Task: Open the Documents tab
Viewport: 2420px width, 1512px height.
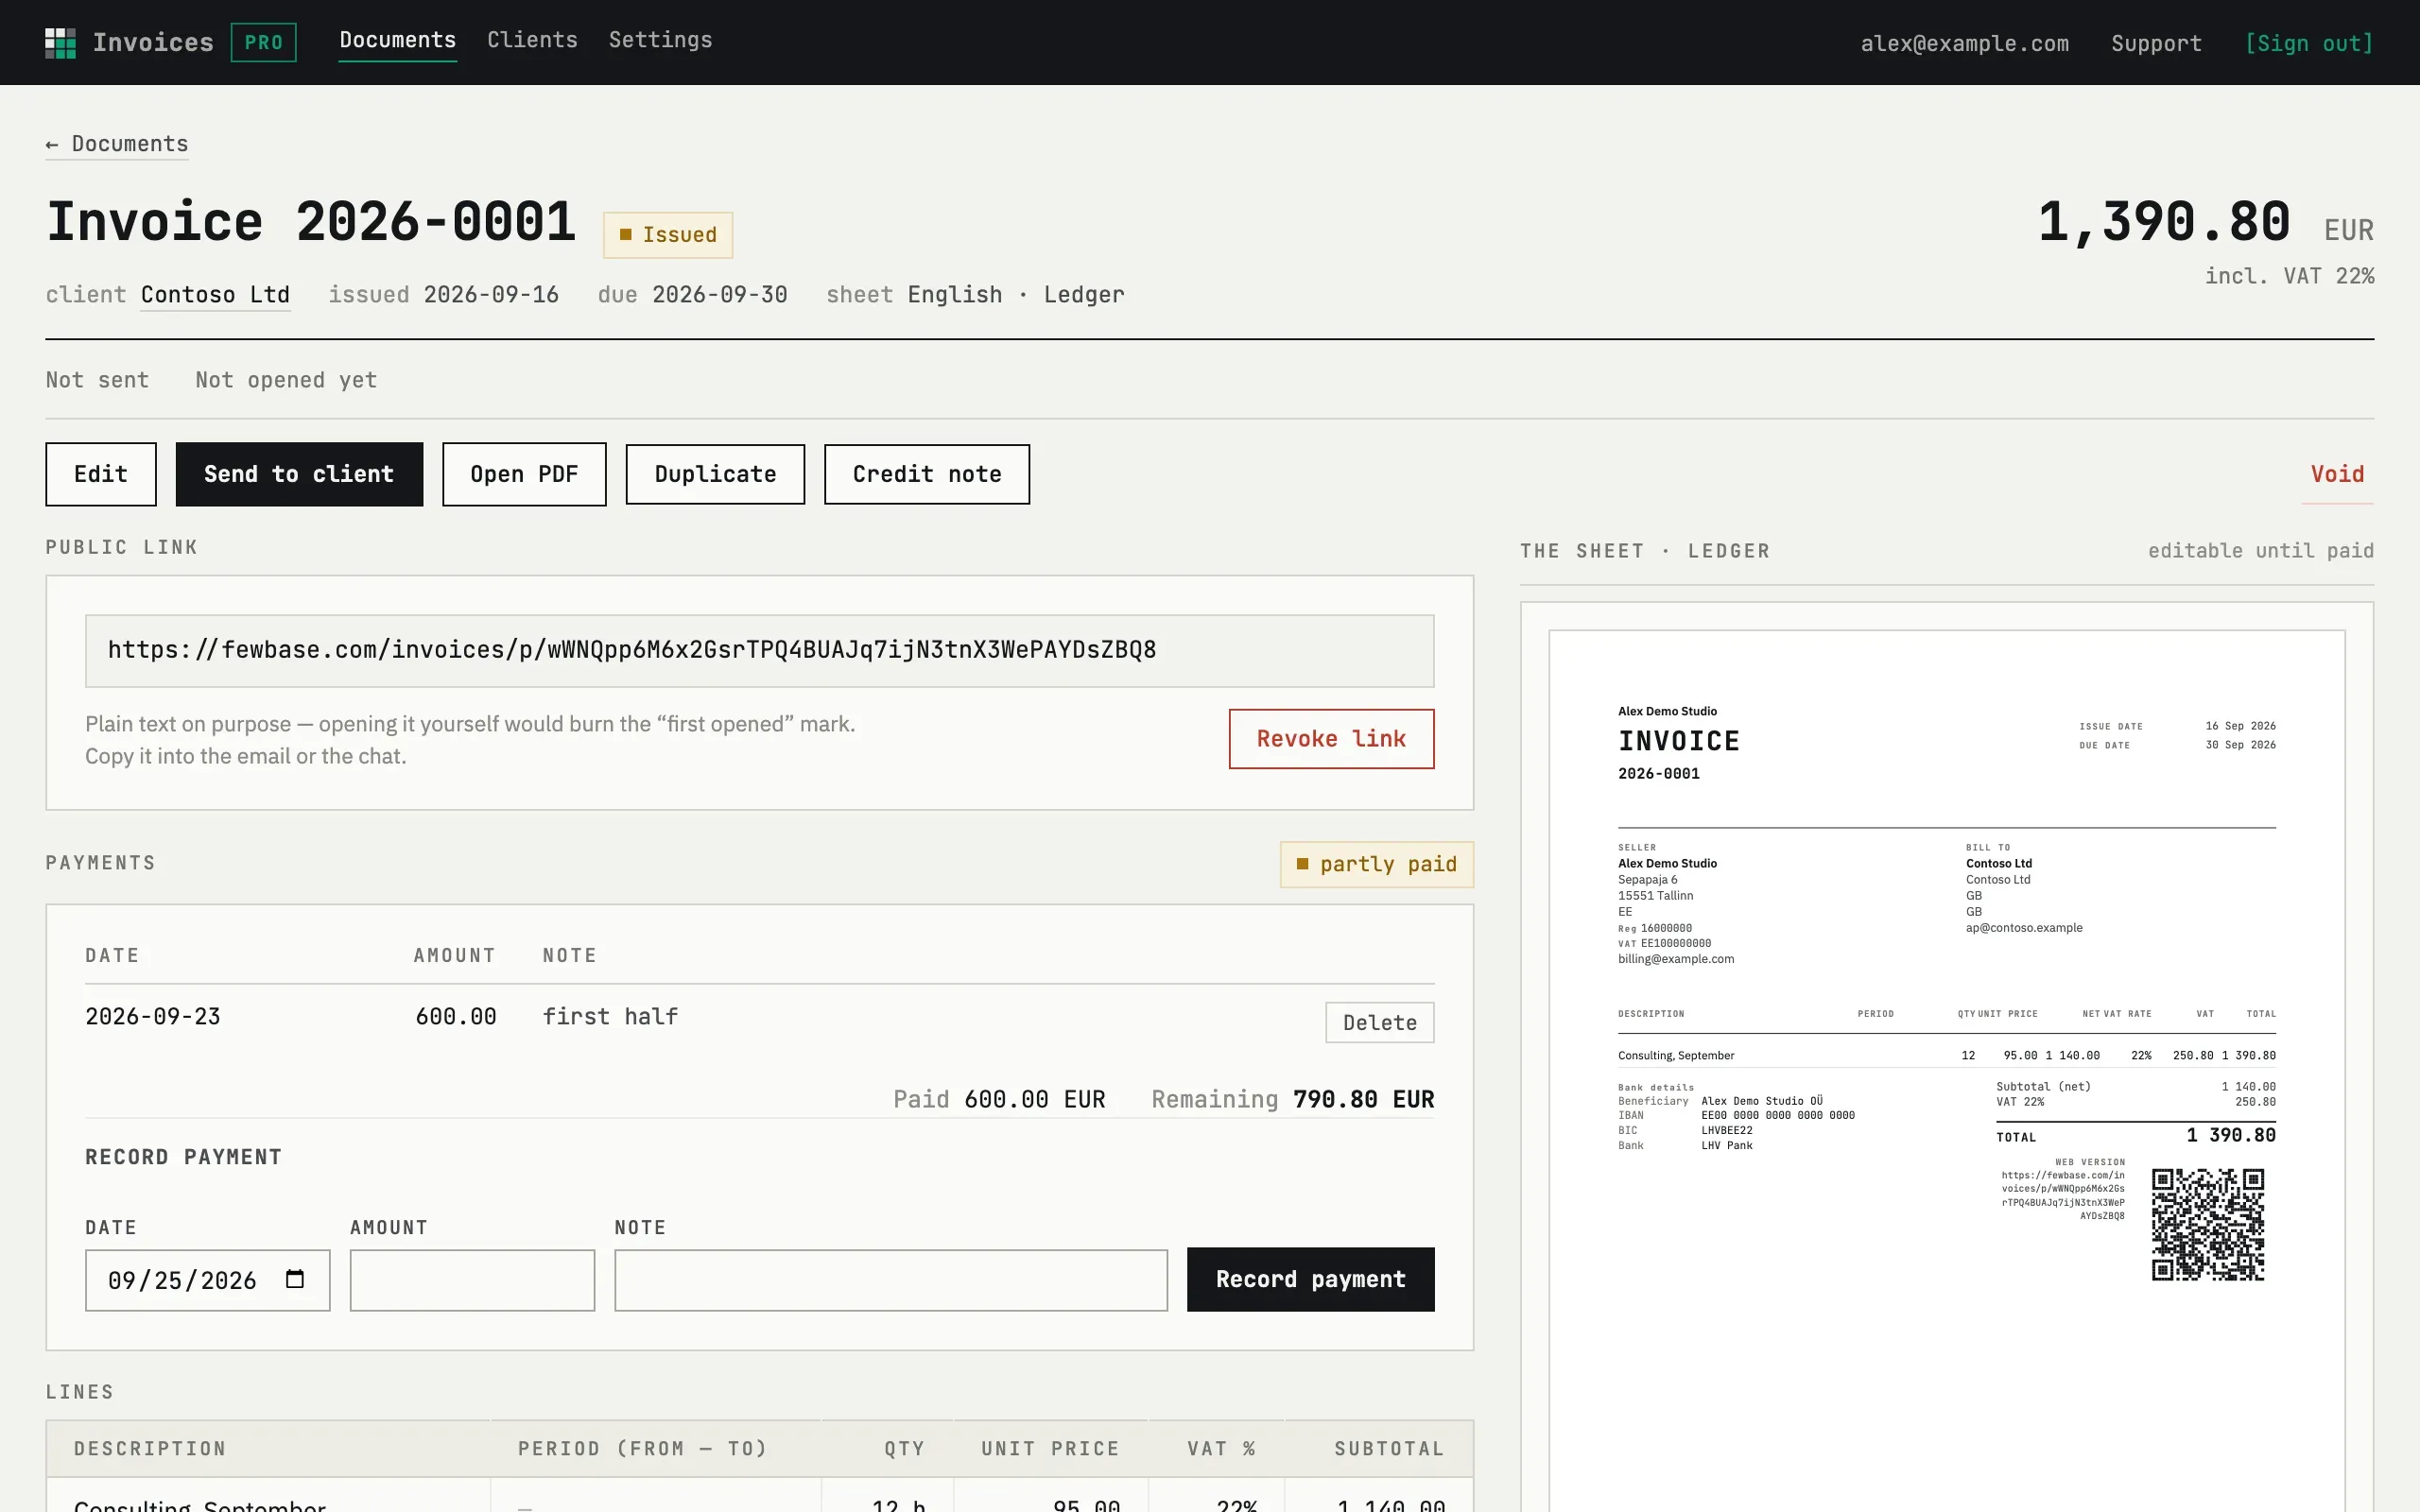Action: [397, 40]
